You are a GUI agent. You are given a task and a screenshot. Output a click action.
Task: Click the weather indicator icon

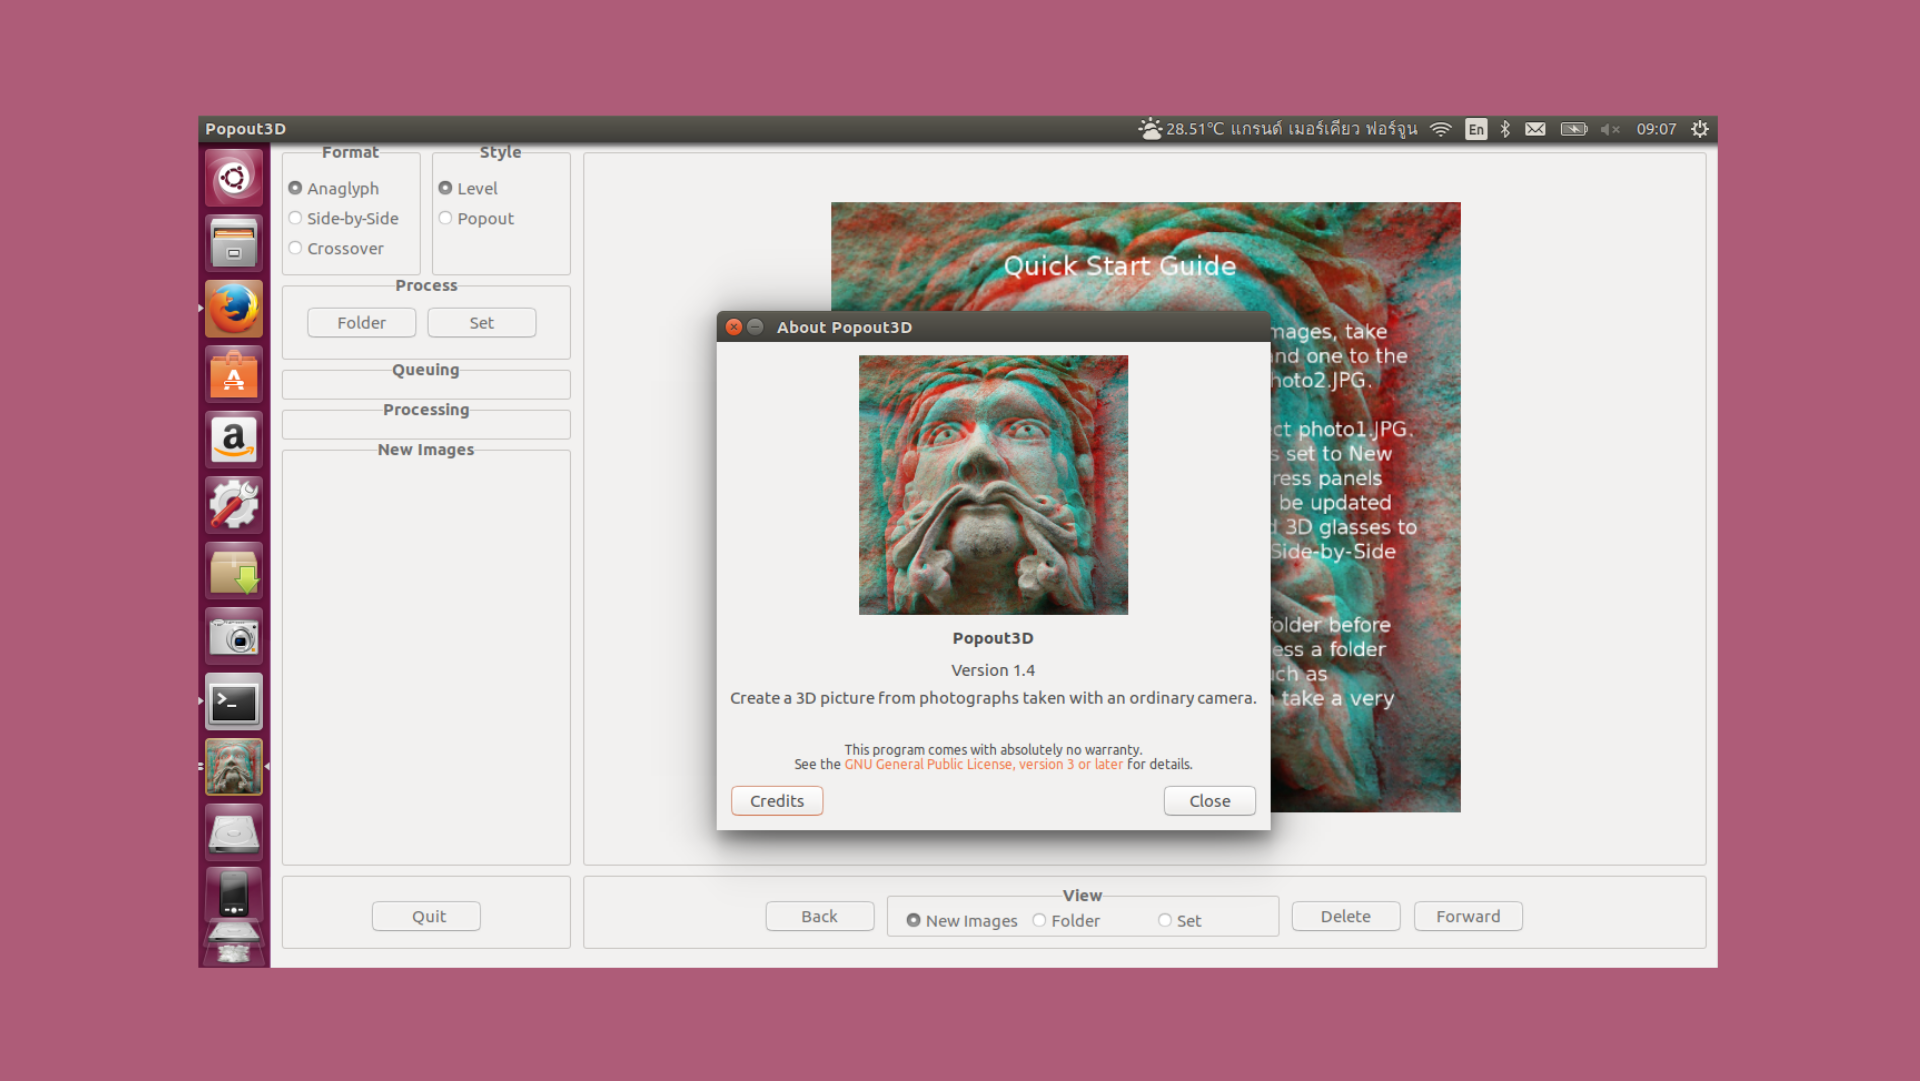pyautogui.click(x=1150, y=129)
